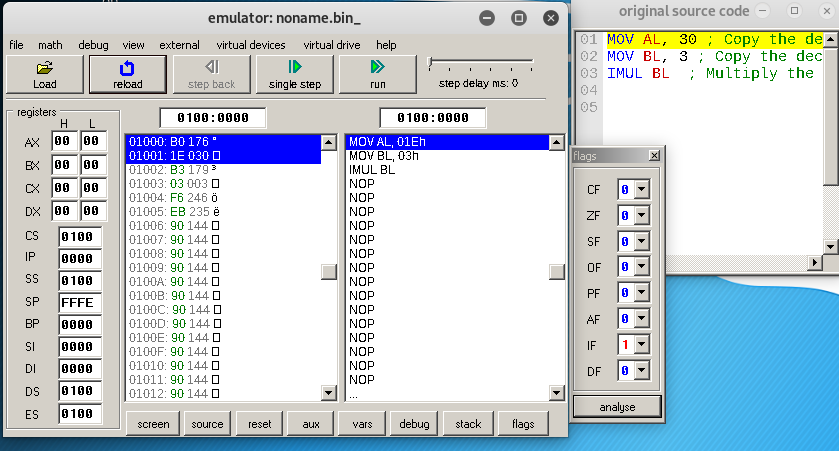Expand the ZF flag value dropdown
839x451 pixels.
[x=640, y=215]
